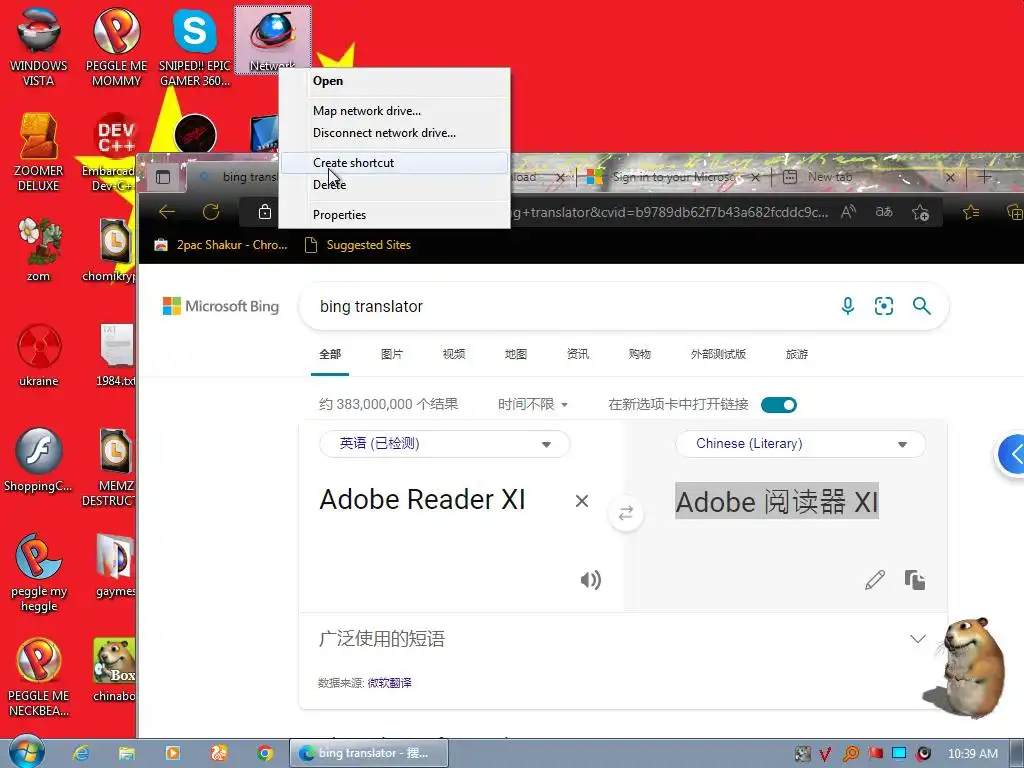Viewport: 1024px width, 768px height.
Task: Click the translate page icon in address bar
Action: coord(884,212)
